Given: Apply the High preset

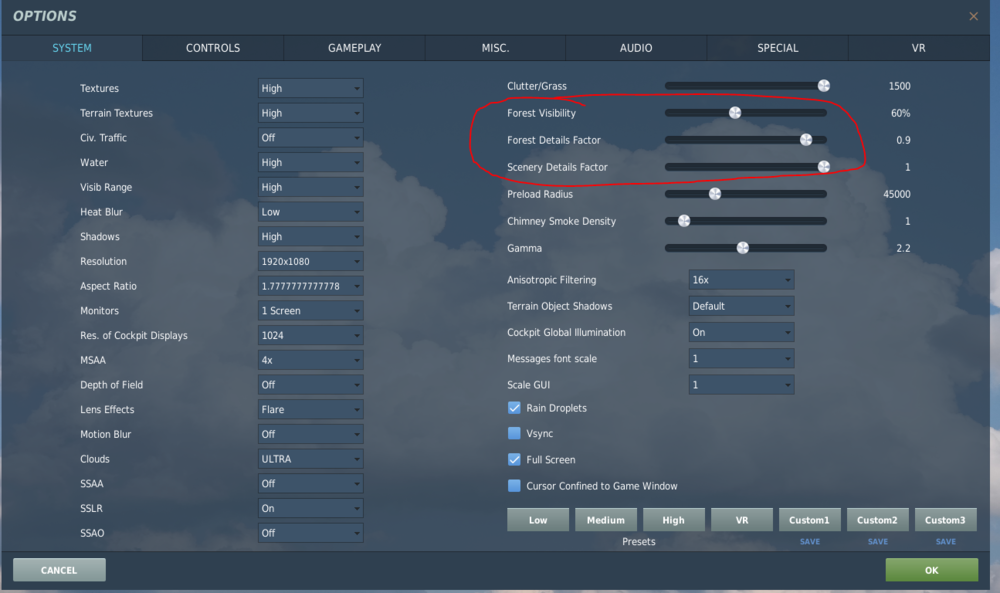Looking at the screenshot, I should [673, 520].
